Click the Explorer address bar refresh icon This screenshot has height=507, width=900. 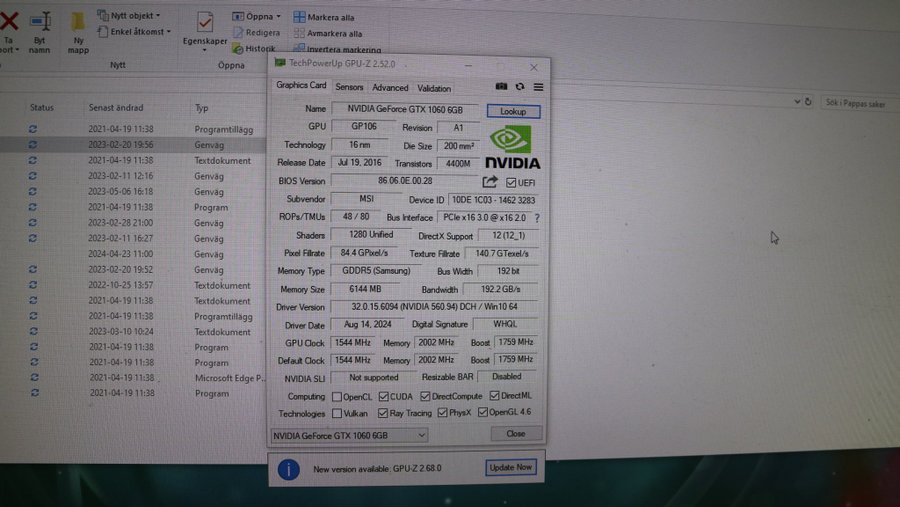(808, 102)
